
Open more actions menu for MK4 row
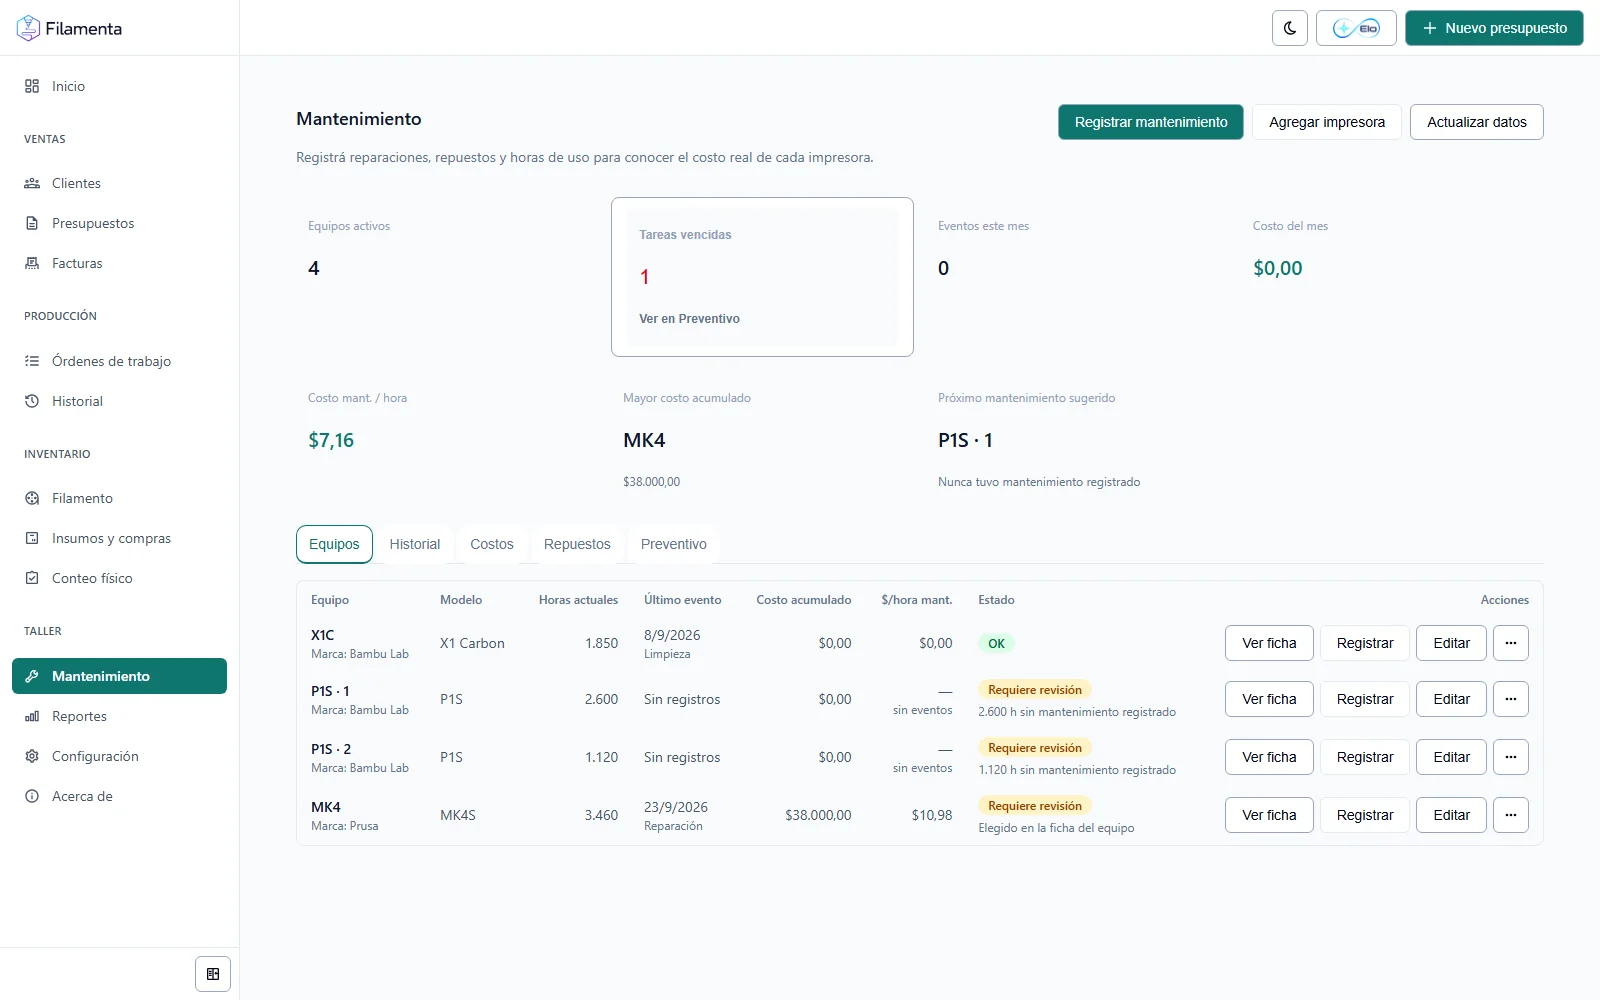(x=1511, y=815)
